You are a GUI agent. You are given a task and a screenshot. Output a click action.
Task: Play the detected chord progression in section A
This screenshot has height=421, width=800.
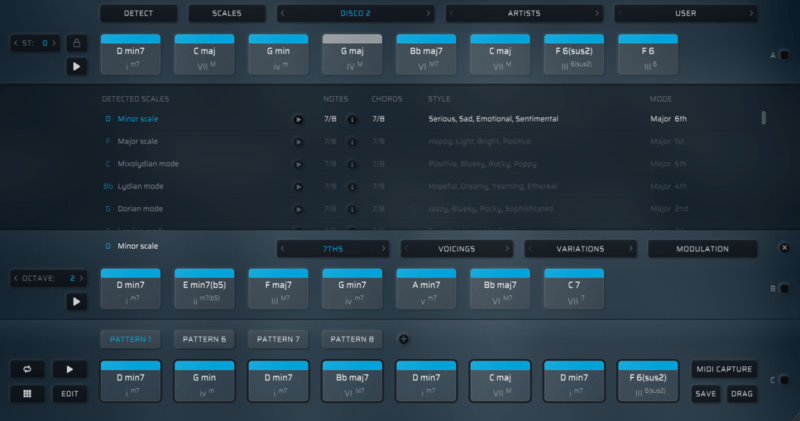tap(77, 66)
